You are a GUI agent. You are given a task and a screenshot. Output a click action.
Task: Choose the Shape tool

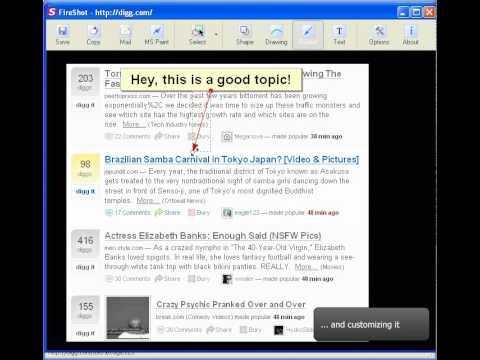click(245, 35)
